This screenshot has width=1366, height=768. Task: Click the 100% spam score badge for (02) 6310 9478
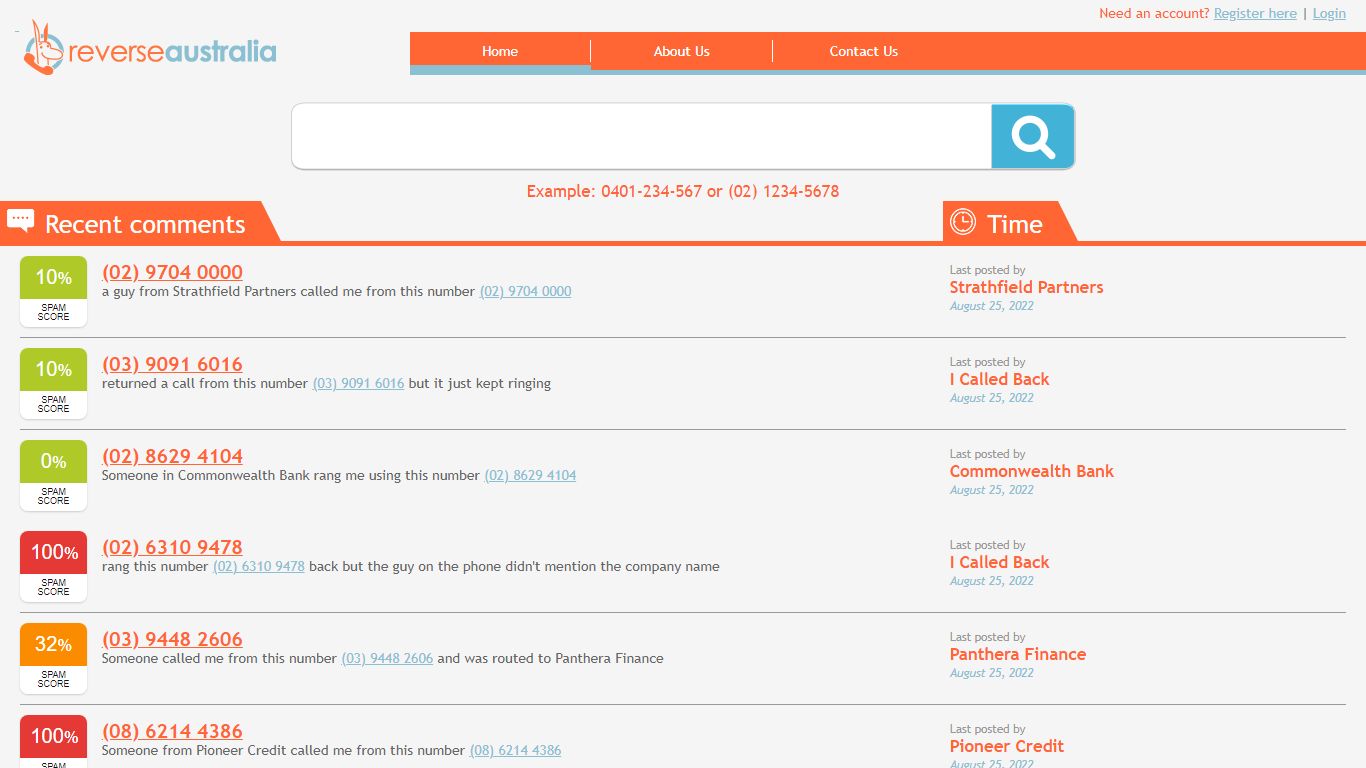click(53, 566)
